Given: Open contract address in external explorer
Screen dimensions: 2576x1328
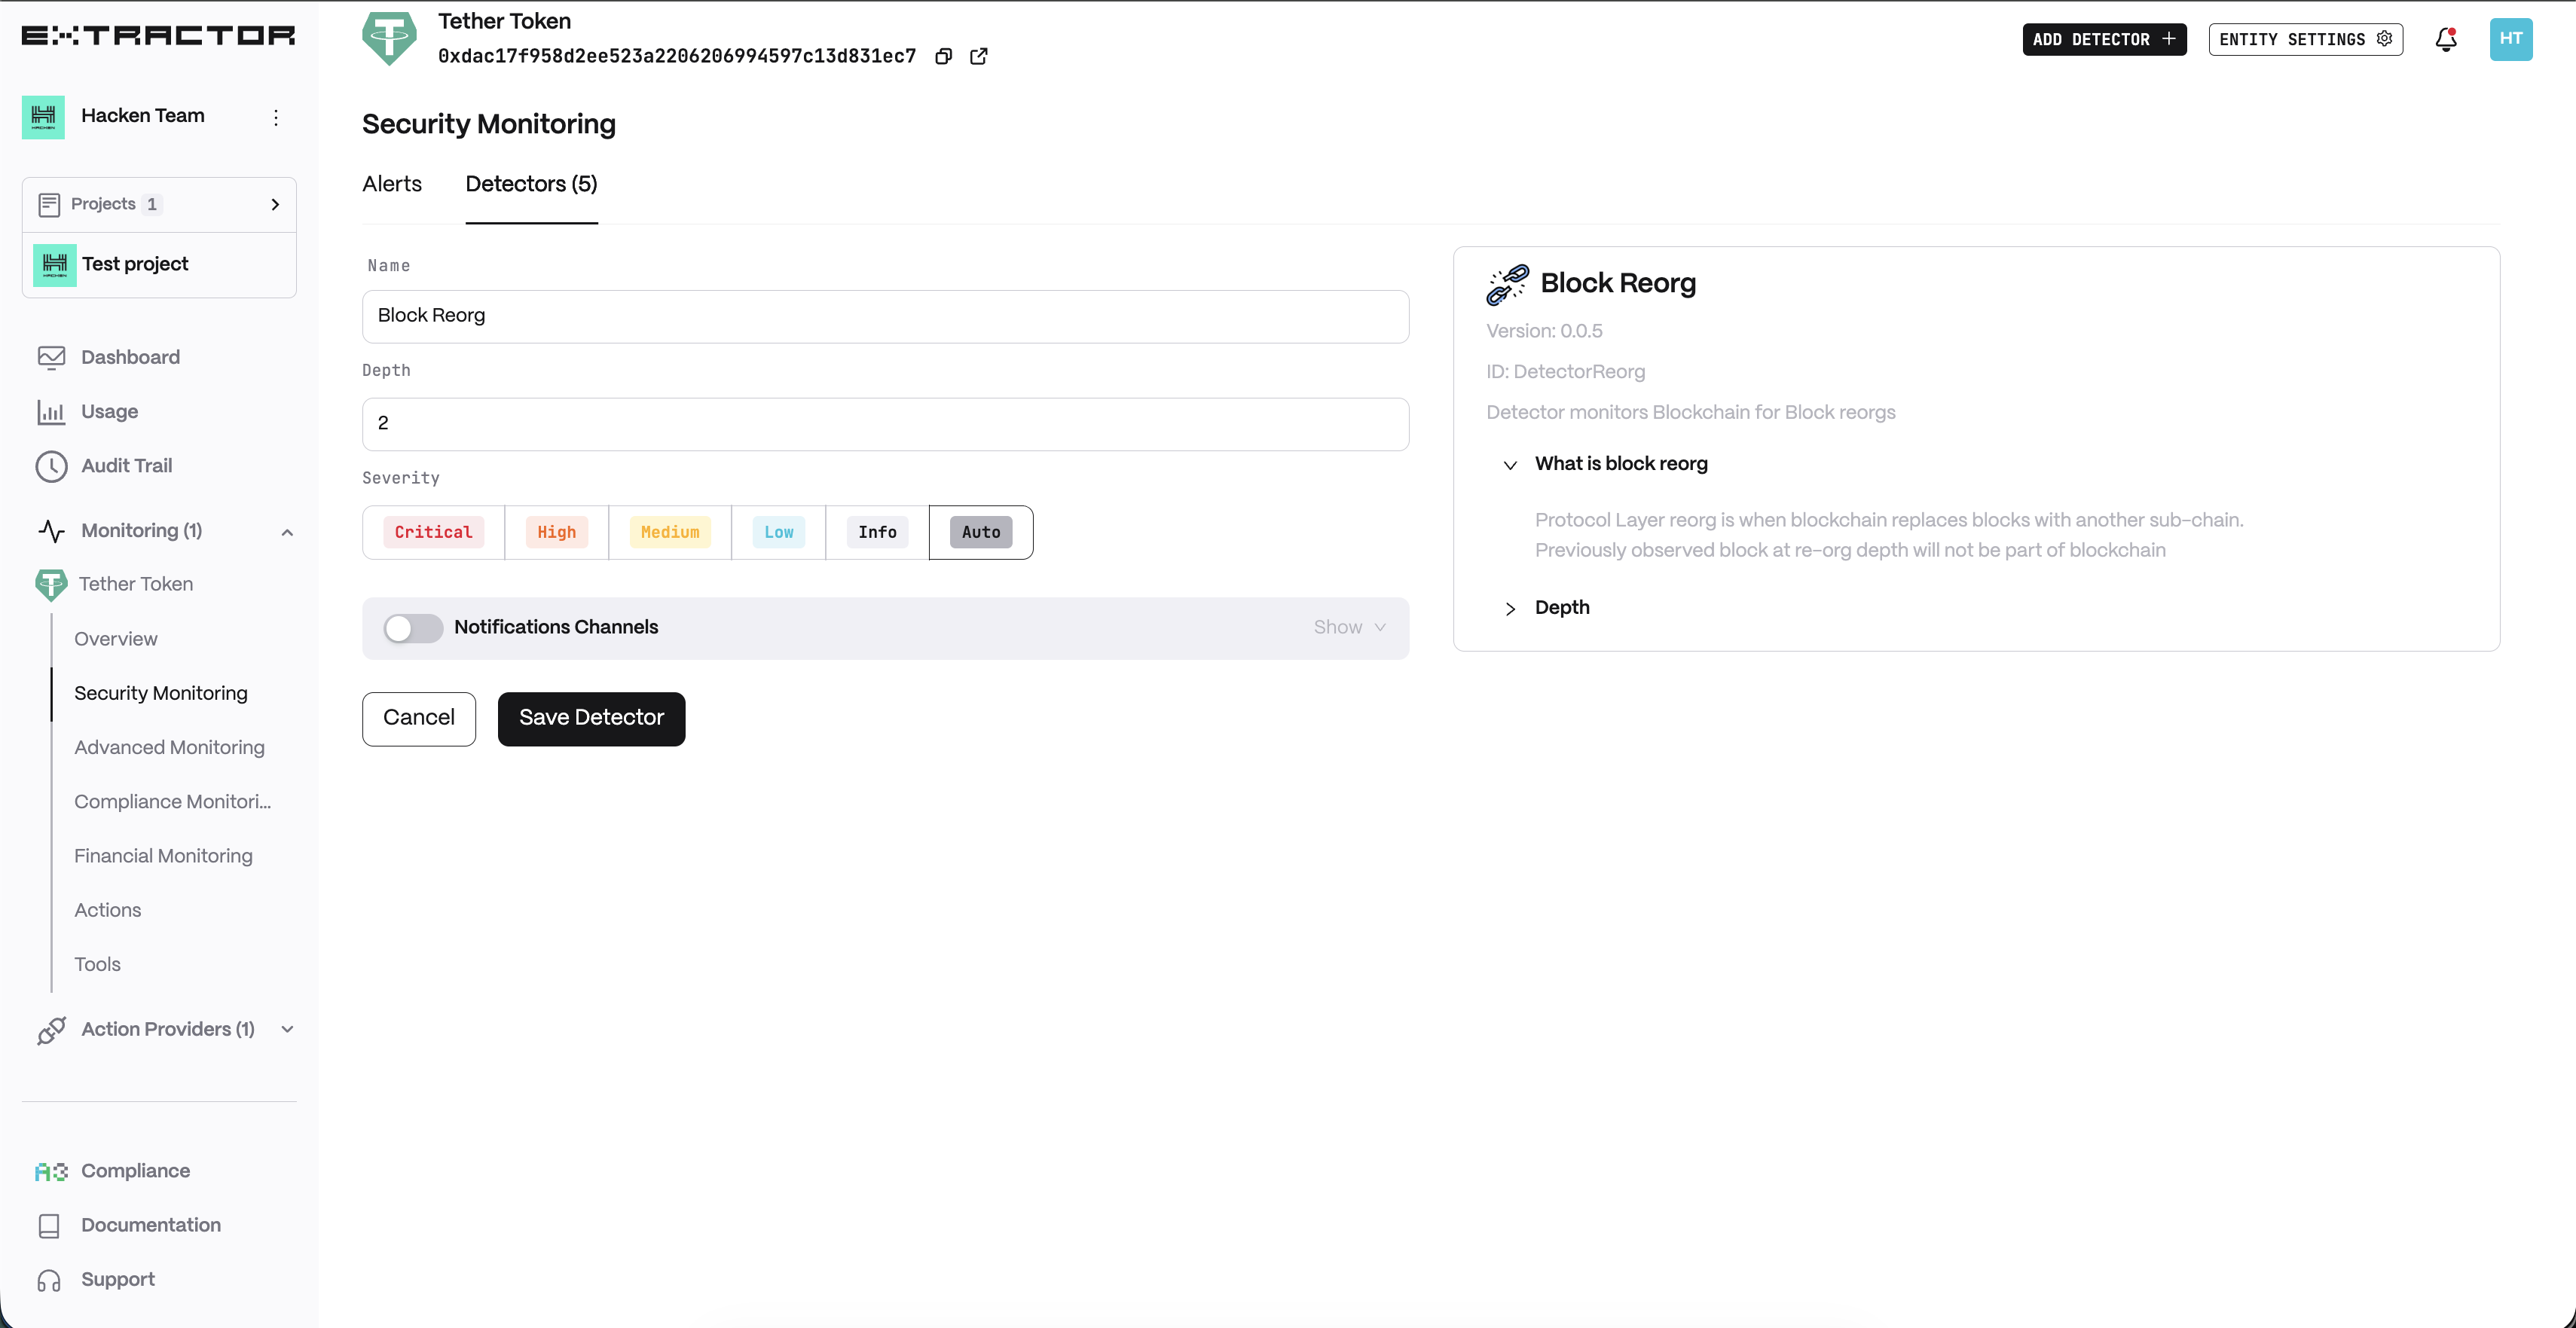Looking at the screenshot, I should (x=979, y=56).
